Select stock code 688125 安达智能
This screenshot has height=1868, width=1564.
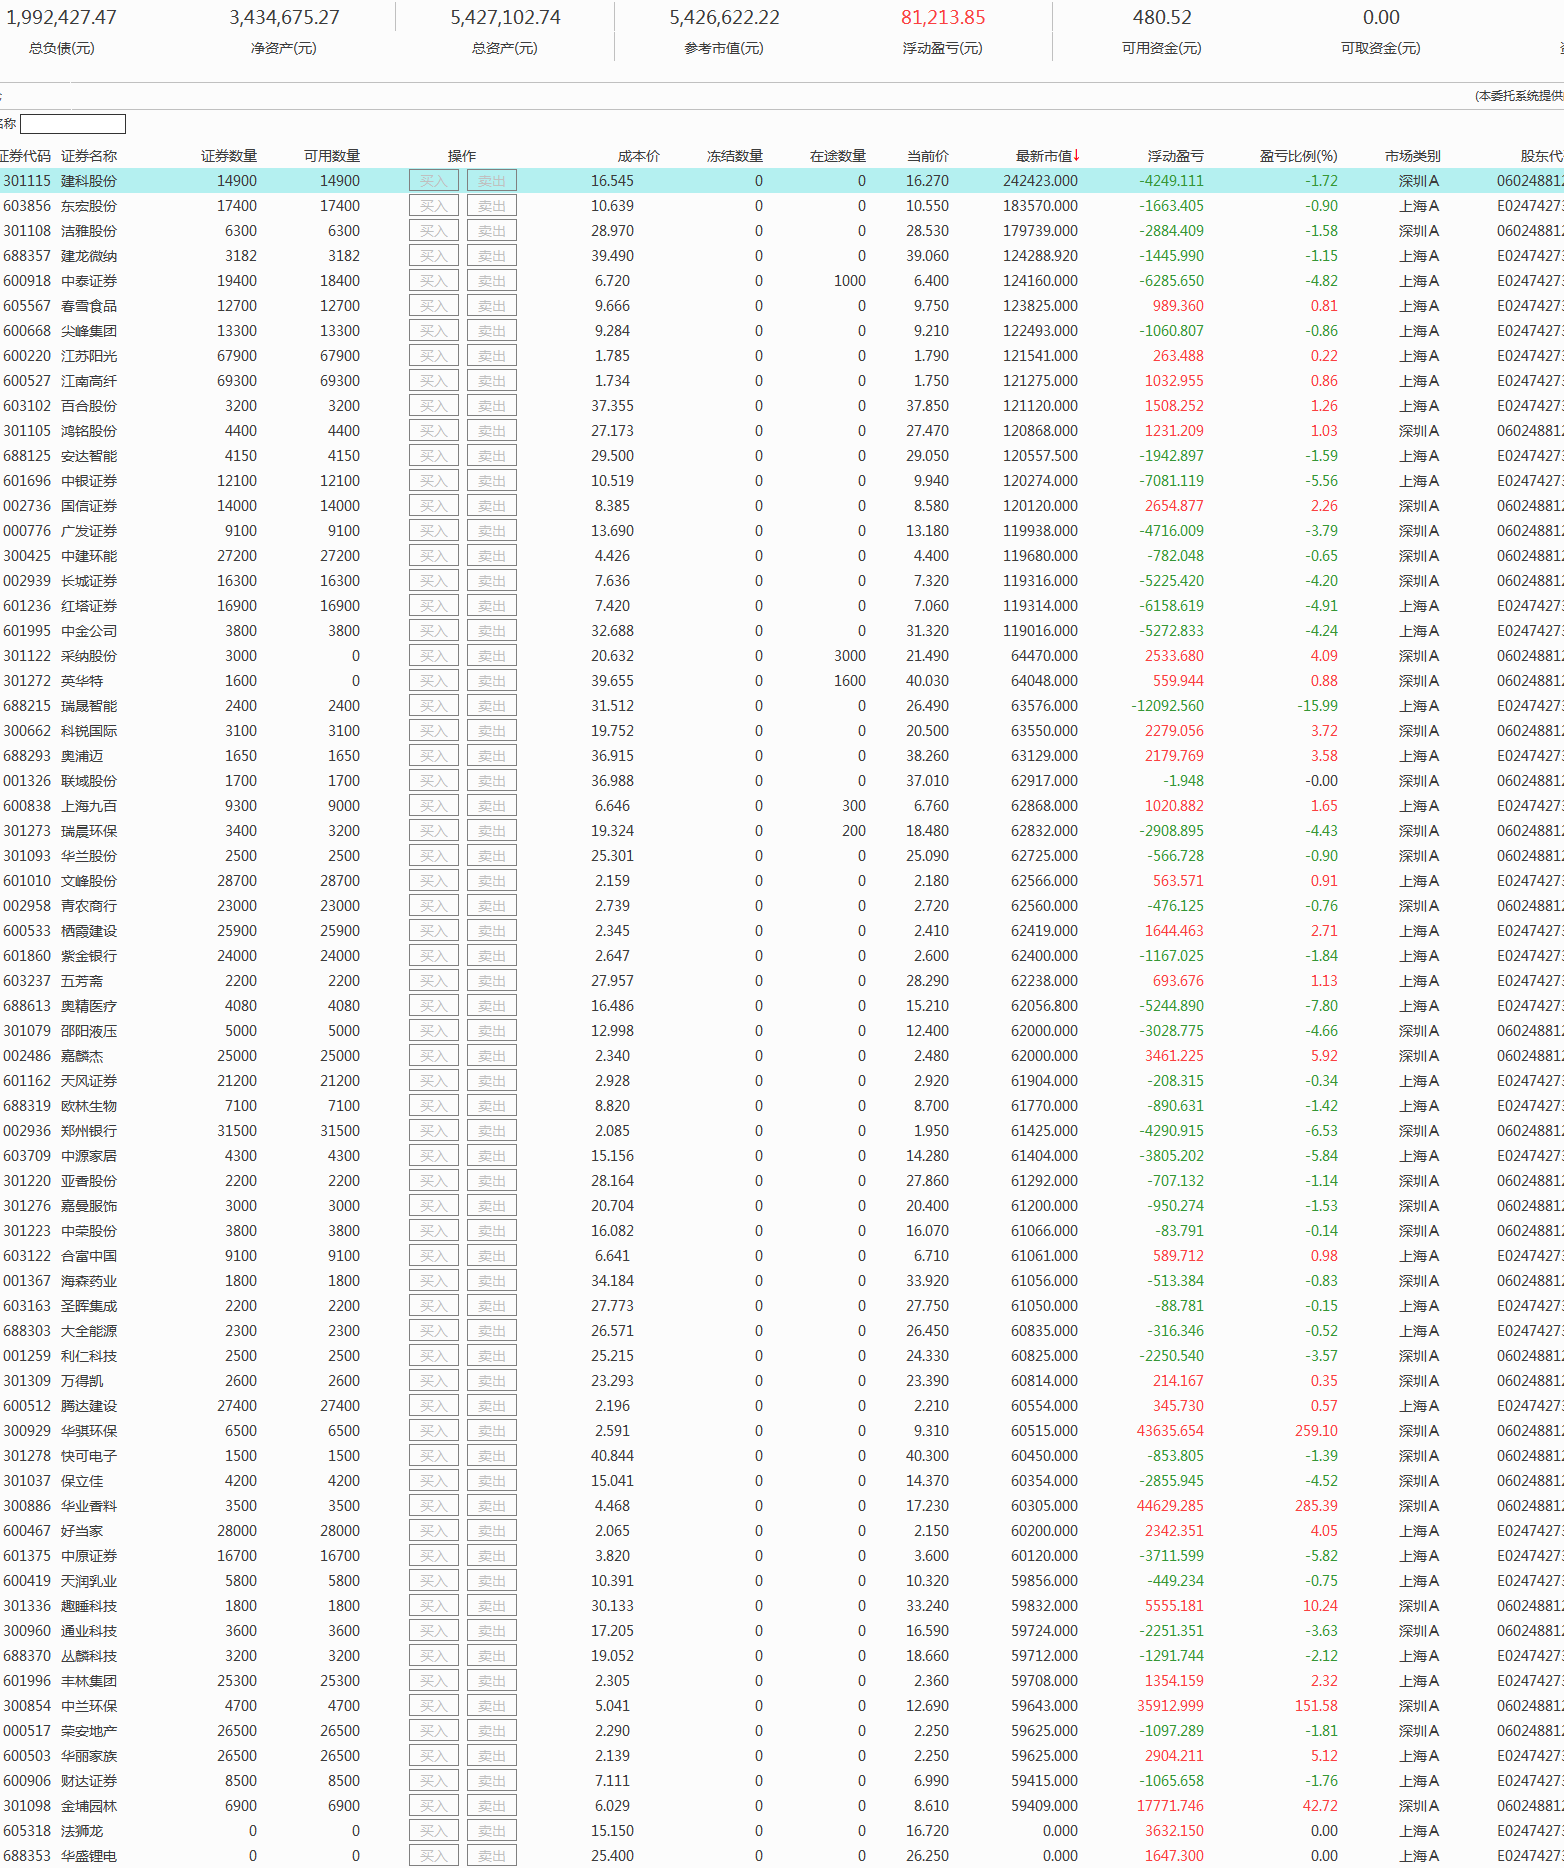click(27, 456)
